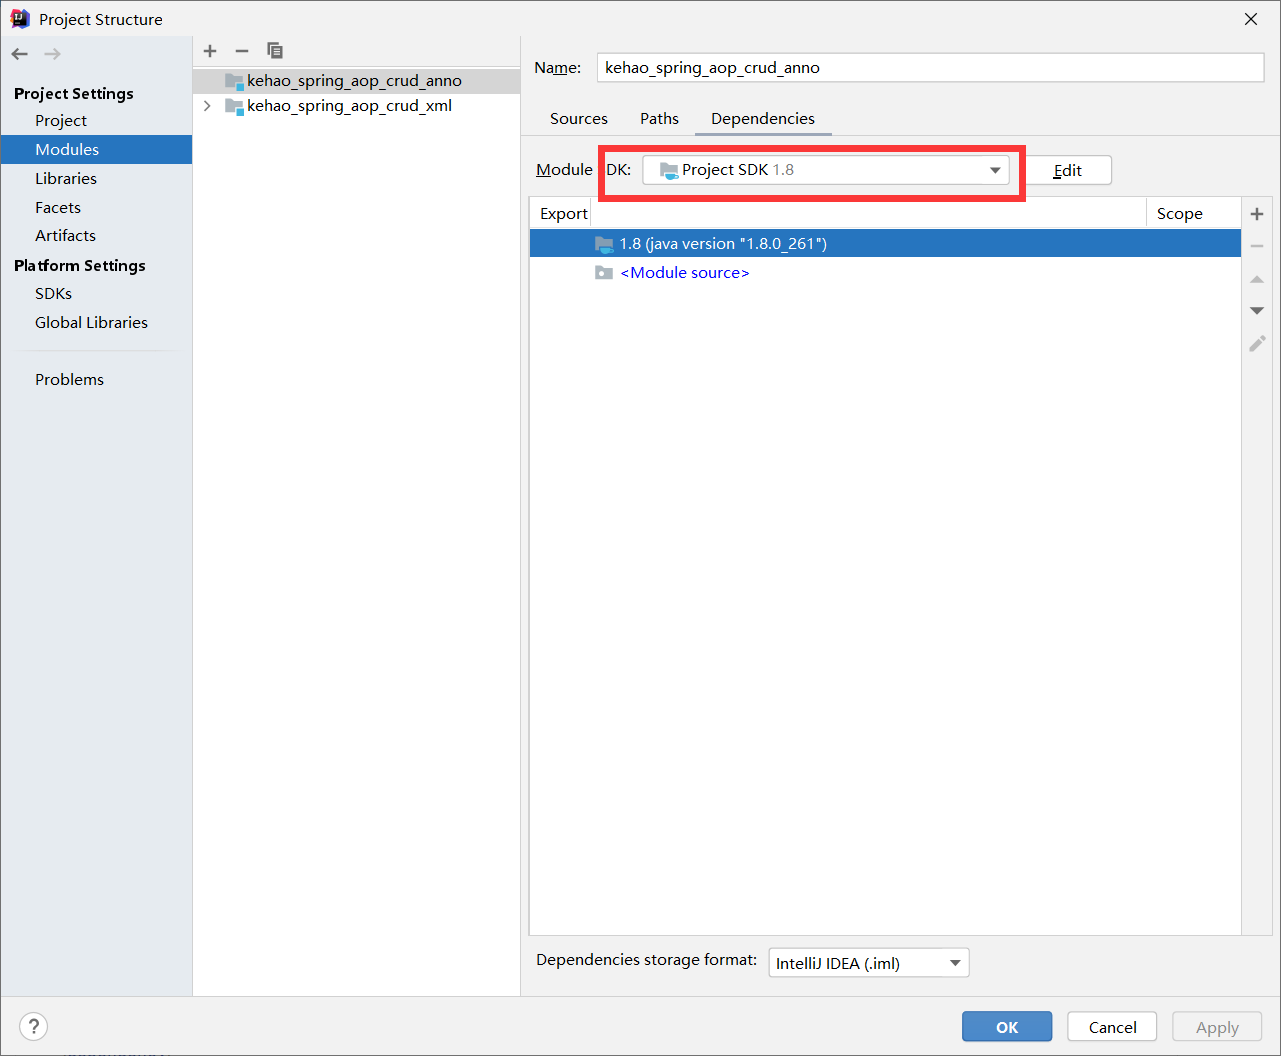Open Project settings section
This screenshot has width=1281, height=1056.
(61, 121)
